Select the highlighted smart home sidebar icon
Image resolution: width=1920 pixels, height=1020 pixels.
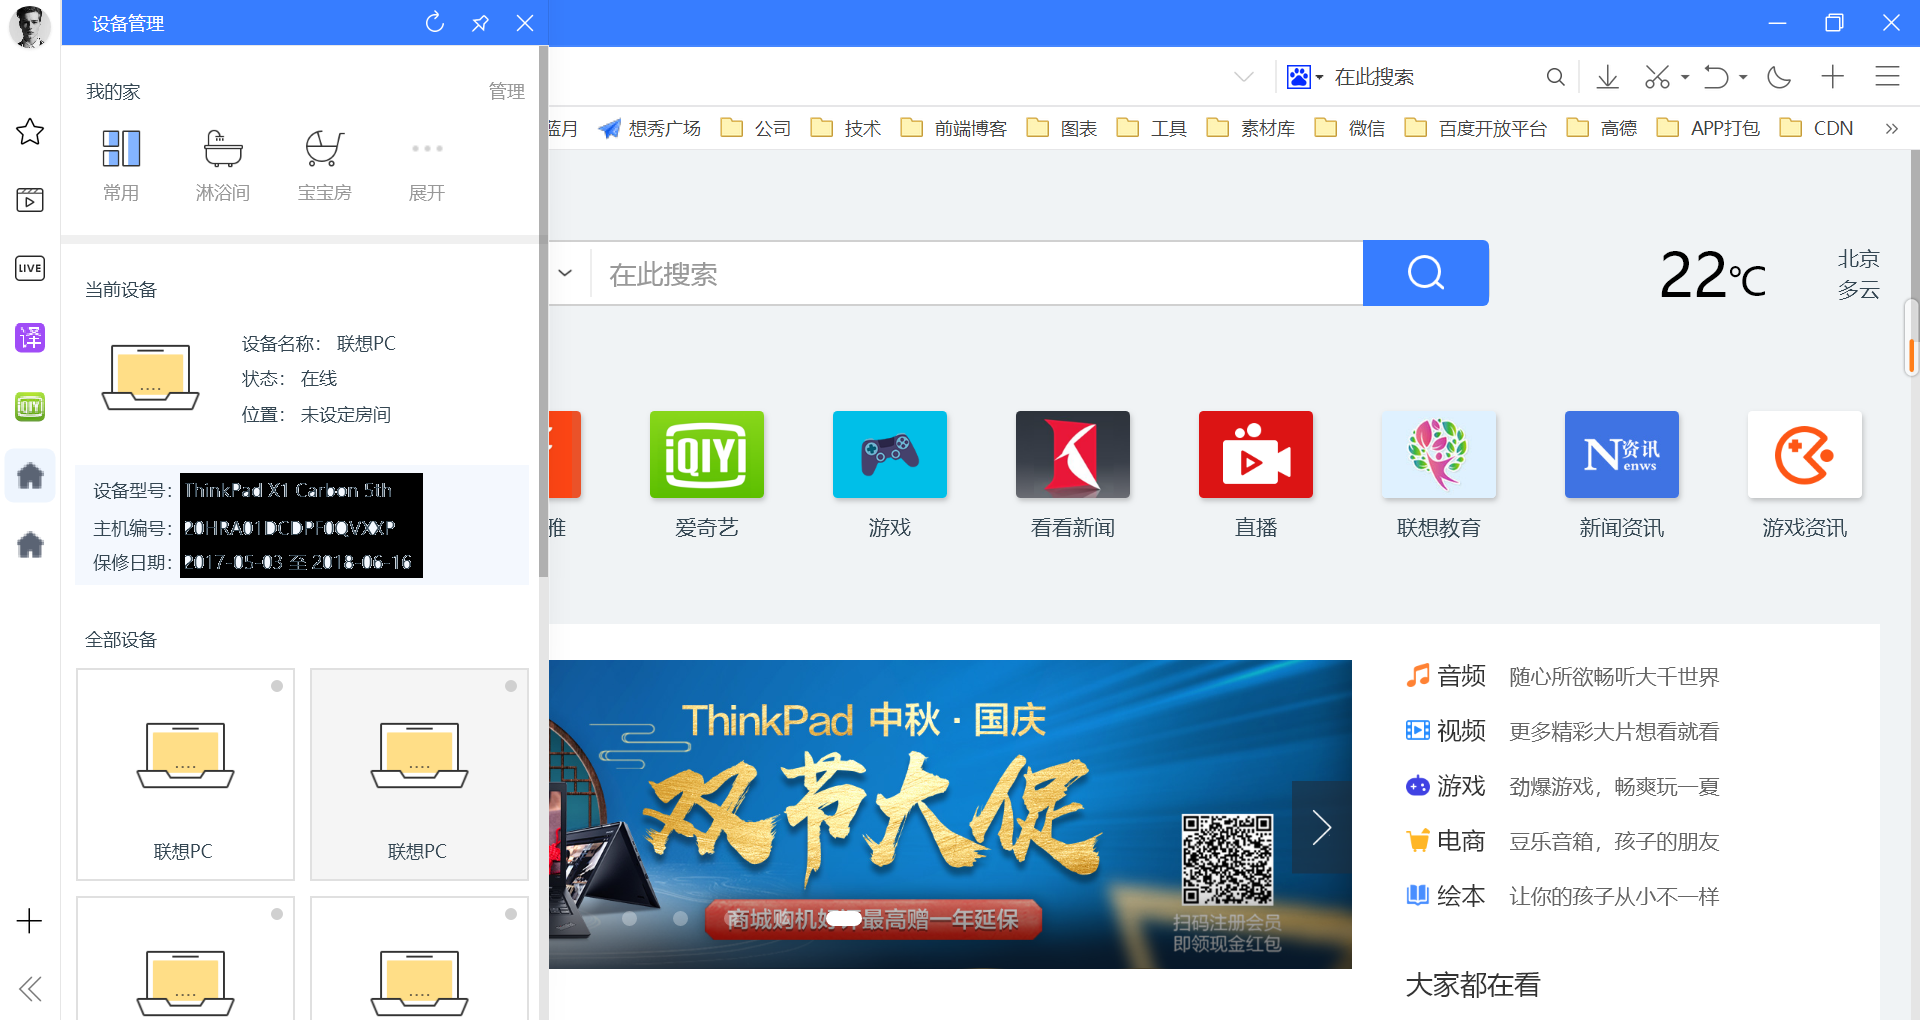coord(30,476)
